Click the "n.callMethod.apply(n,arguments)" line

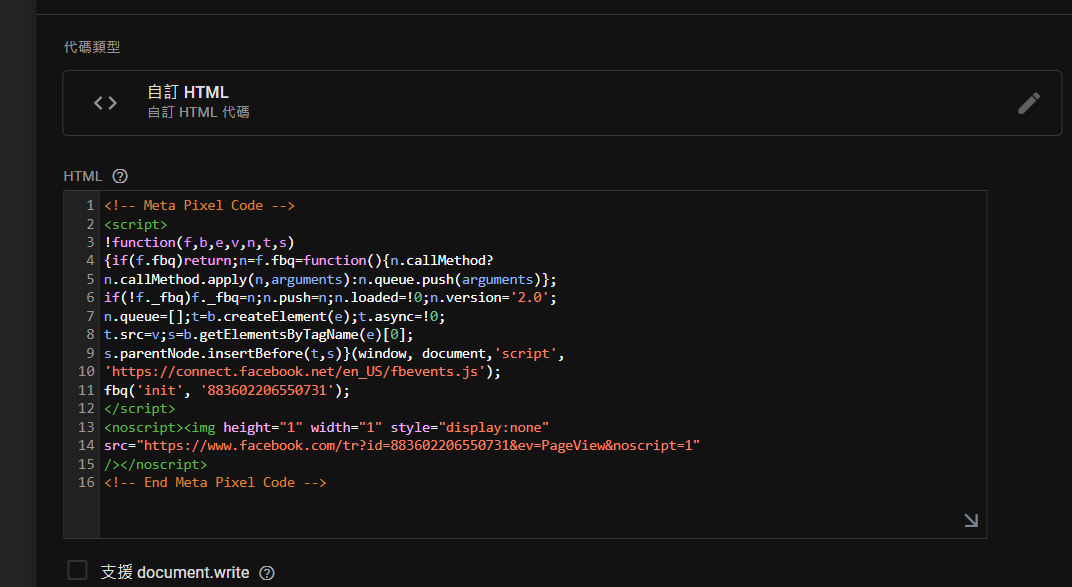[x=330, y=279]
